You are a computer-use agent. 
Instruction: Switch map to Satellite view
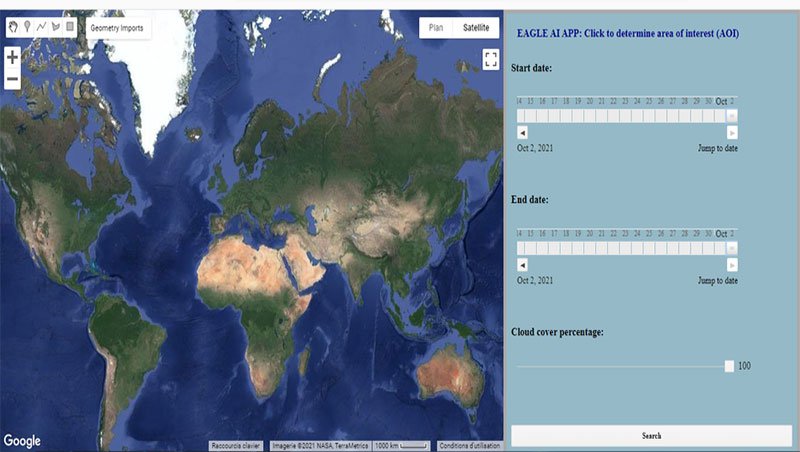(475, 28)
